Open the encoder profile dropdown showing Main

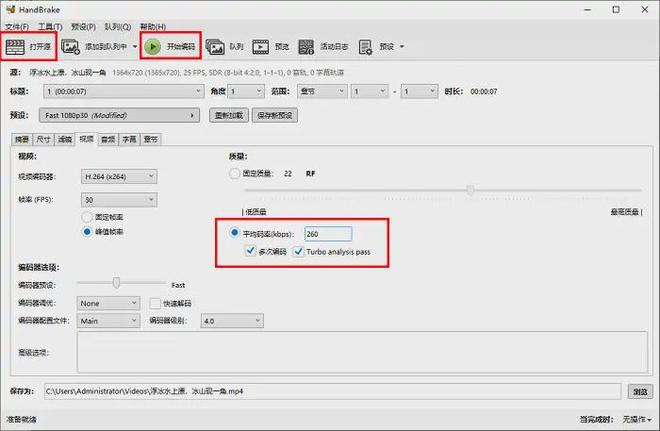(108, 321)
